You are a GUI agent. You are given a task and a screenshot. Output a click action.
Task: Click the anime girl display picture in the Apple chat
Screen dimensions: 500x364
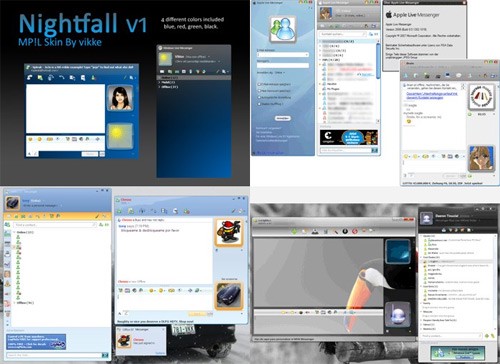pyautogui.click(x=481, y=159)
